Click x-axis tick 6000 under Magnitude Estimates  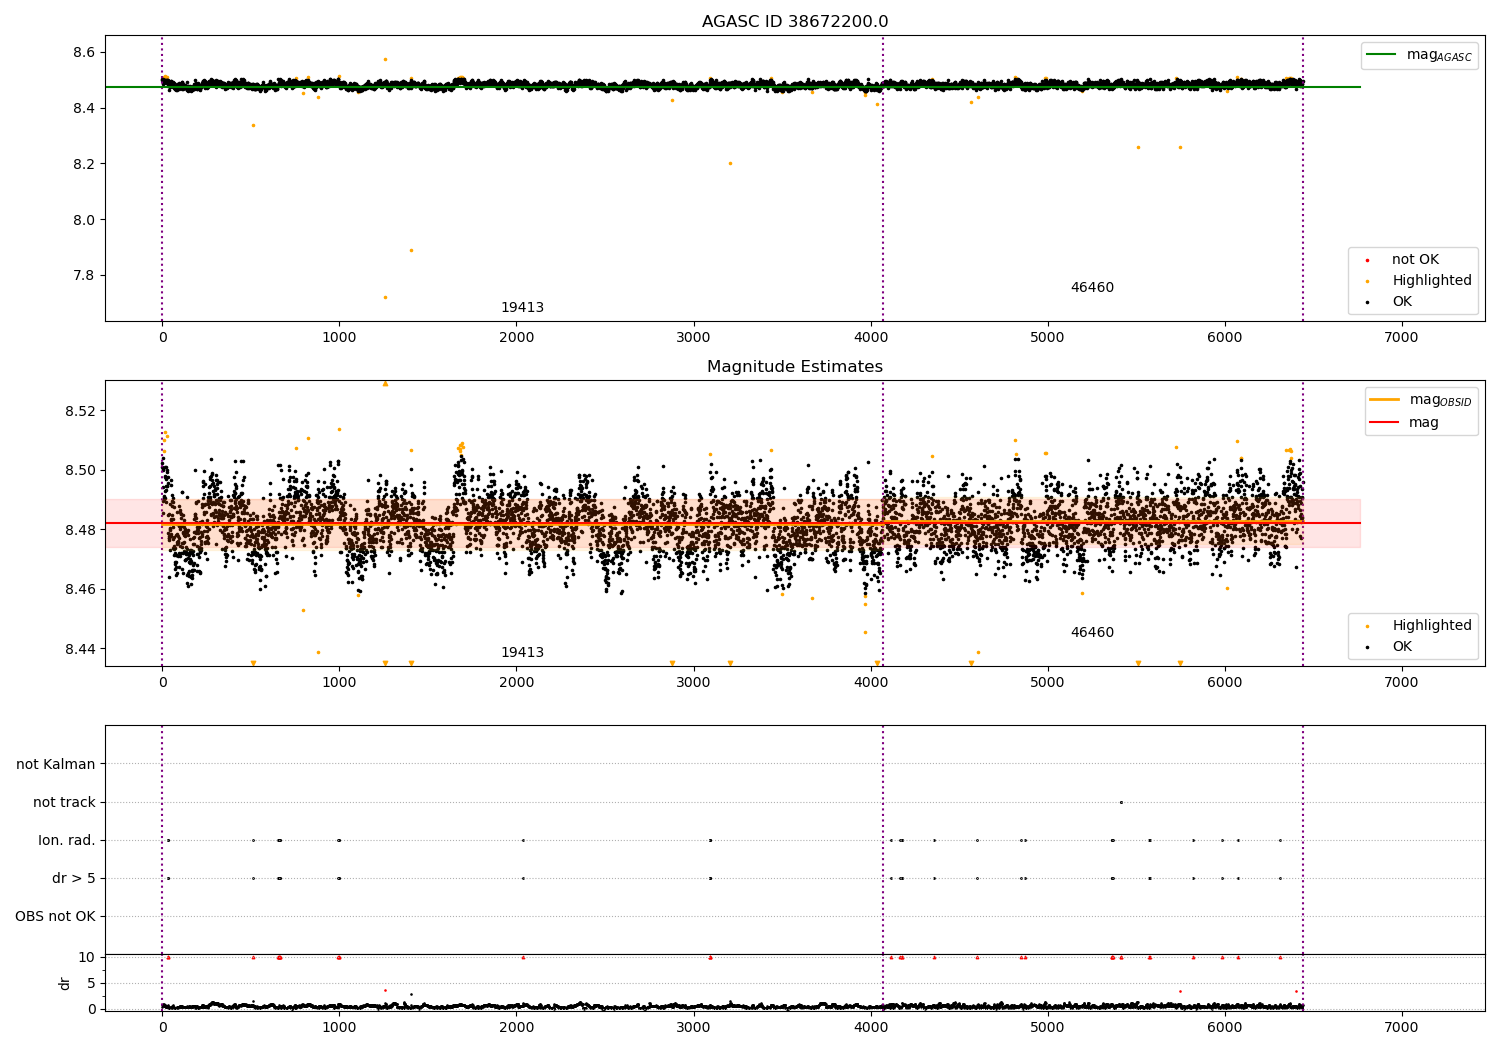click(x=1225, y=683)
